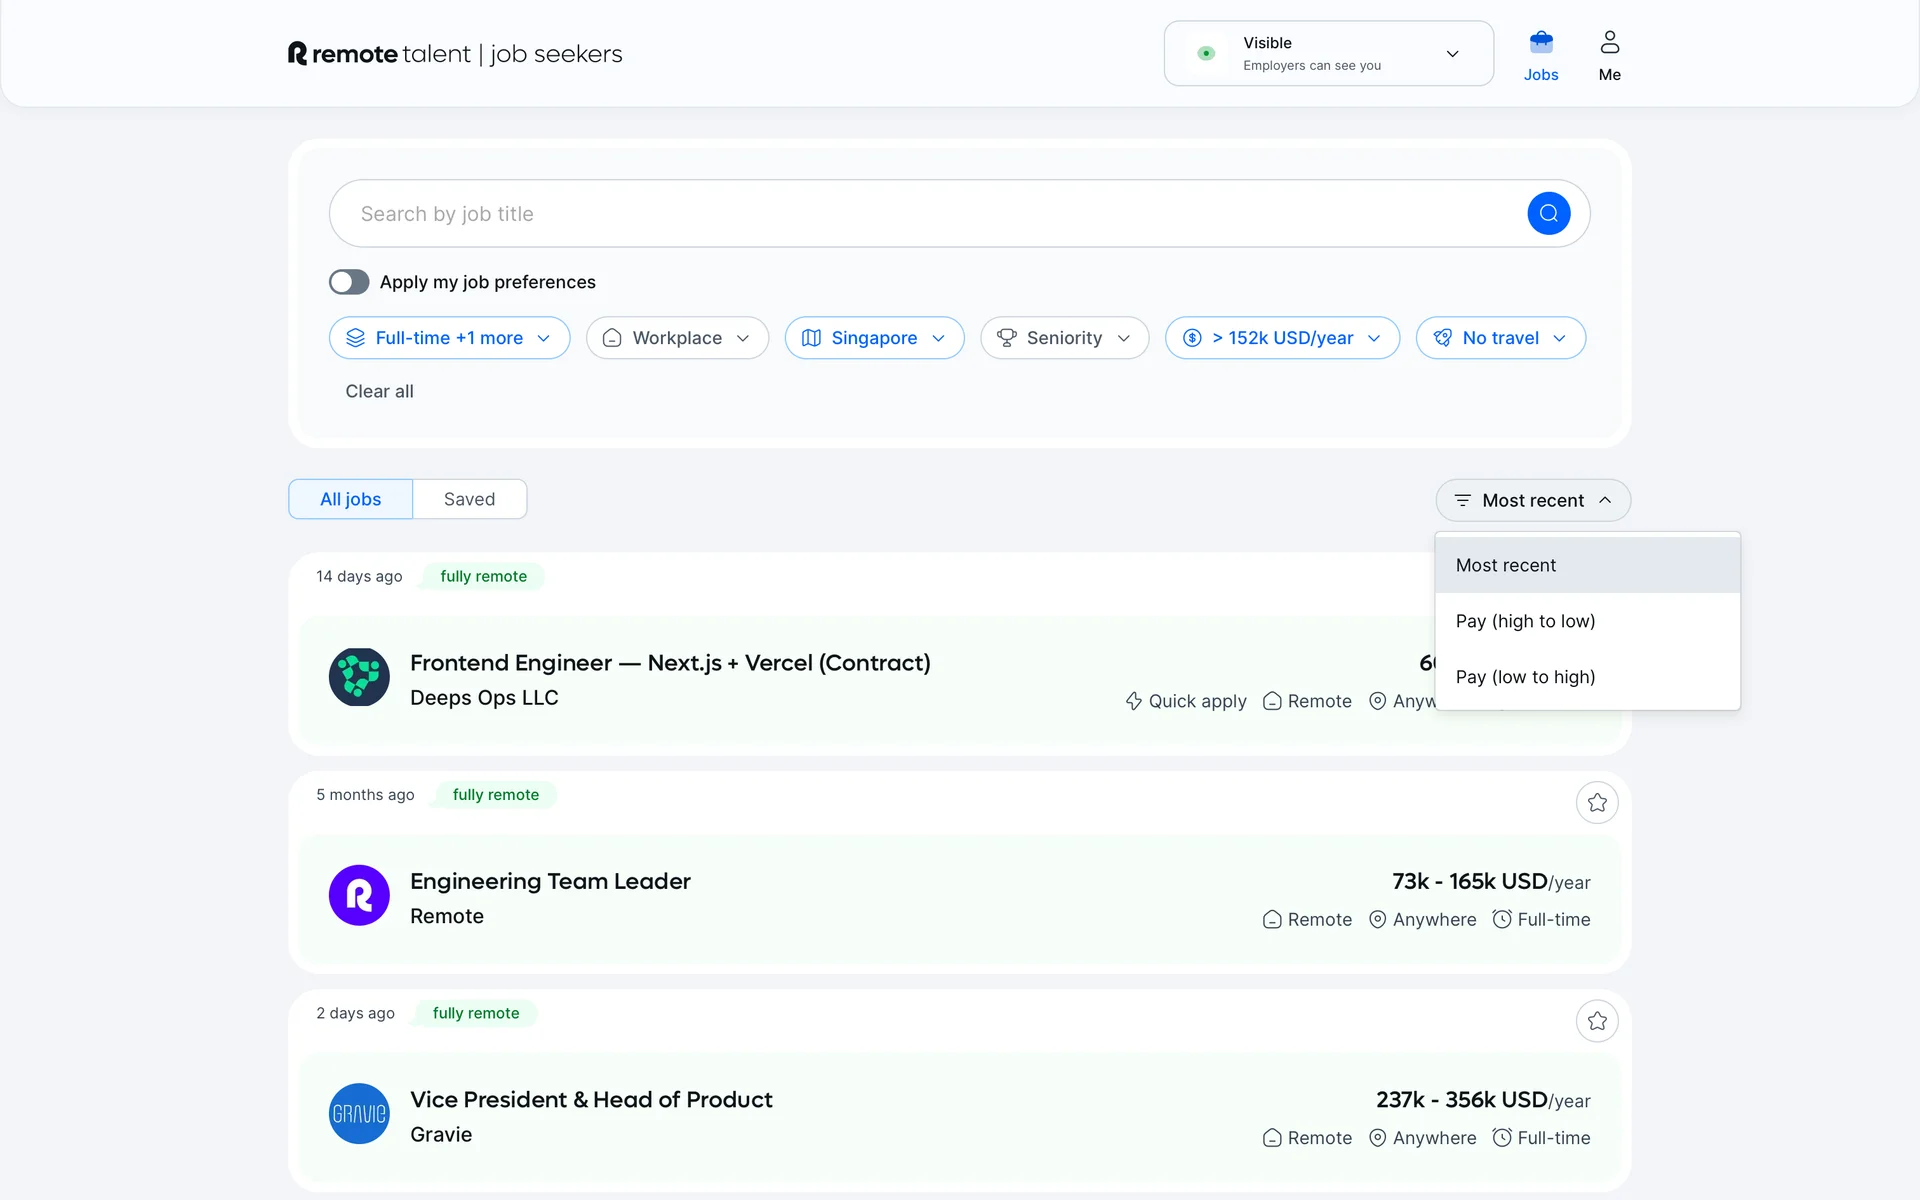1920x1200 pixels.
Task: Save the Engineering Team Leader job with star
Action: 1597,803
